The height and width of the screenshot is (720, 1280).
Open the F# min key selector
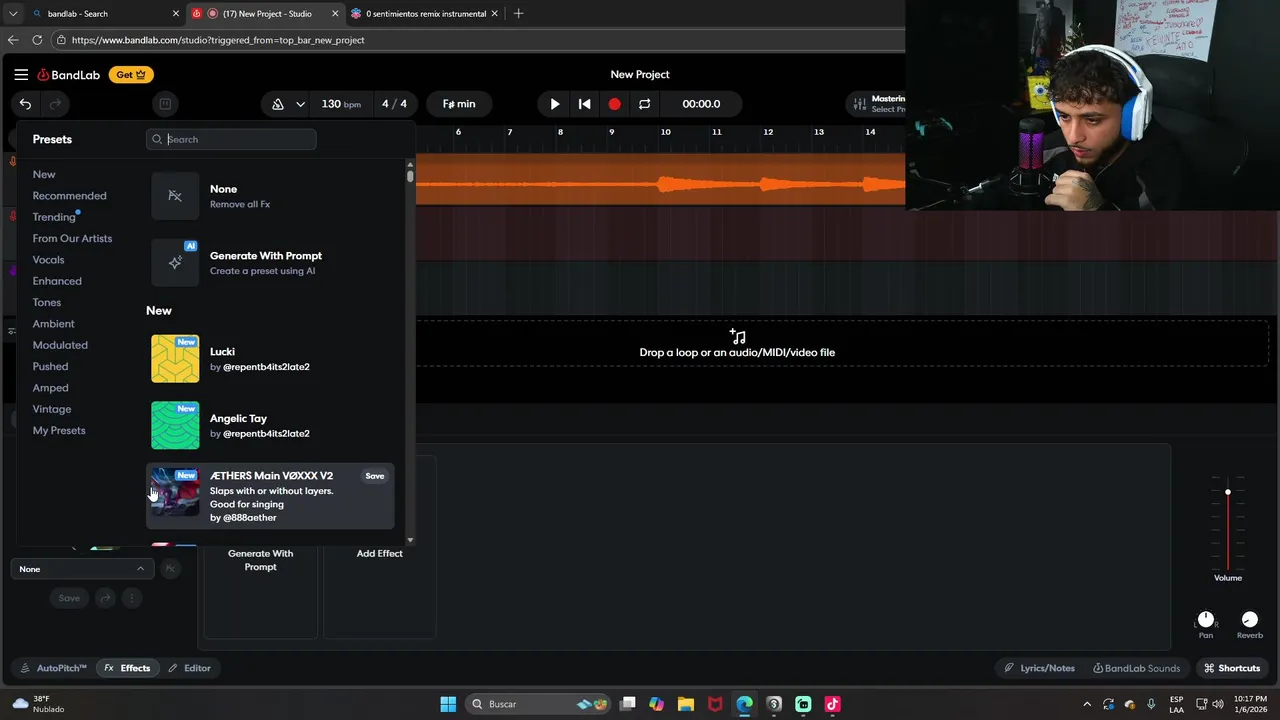pos(459,104)
